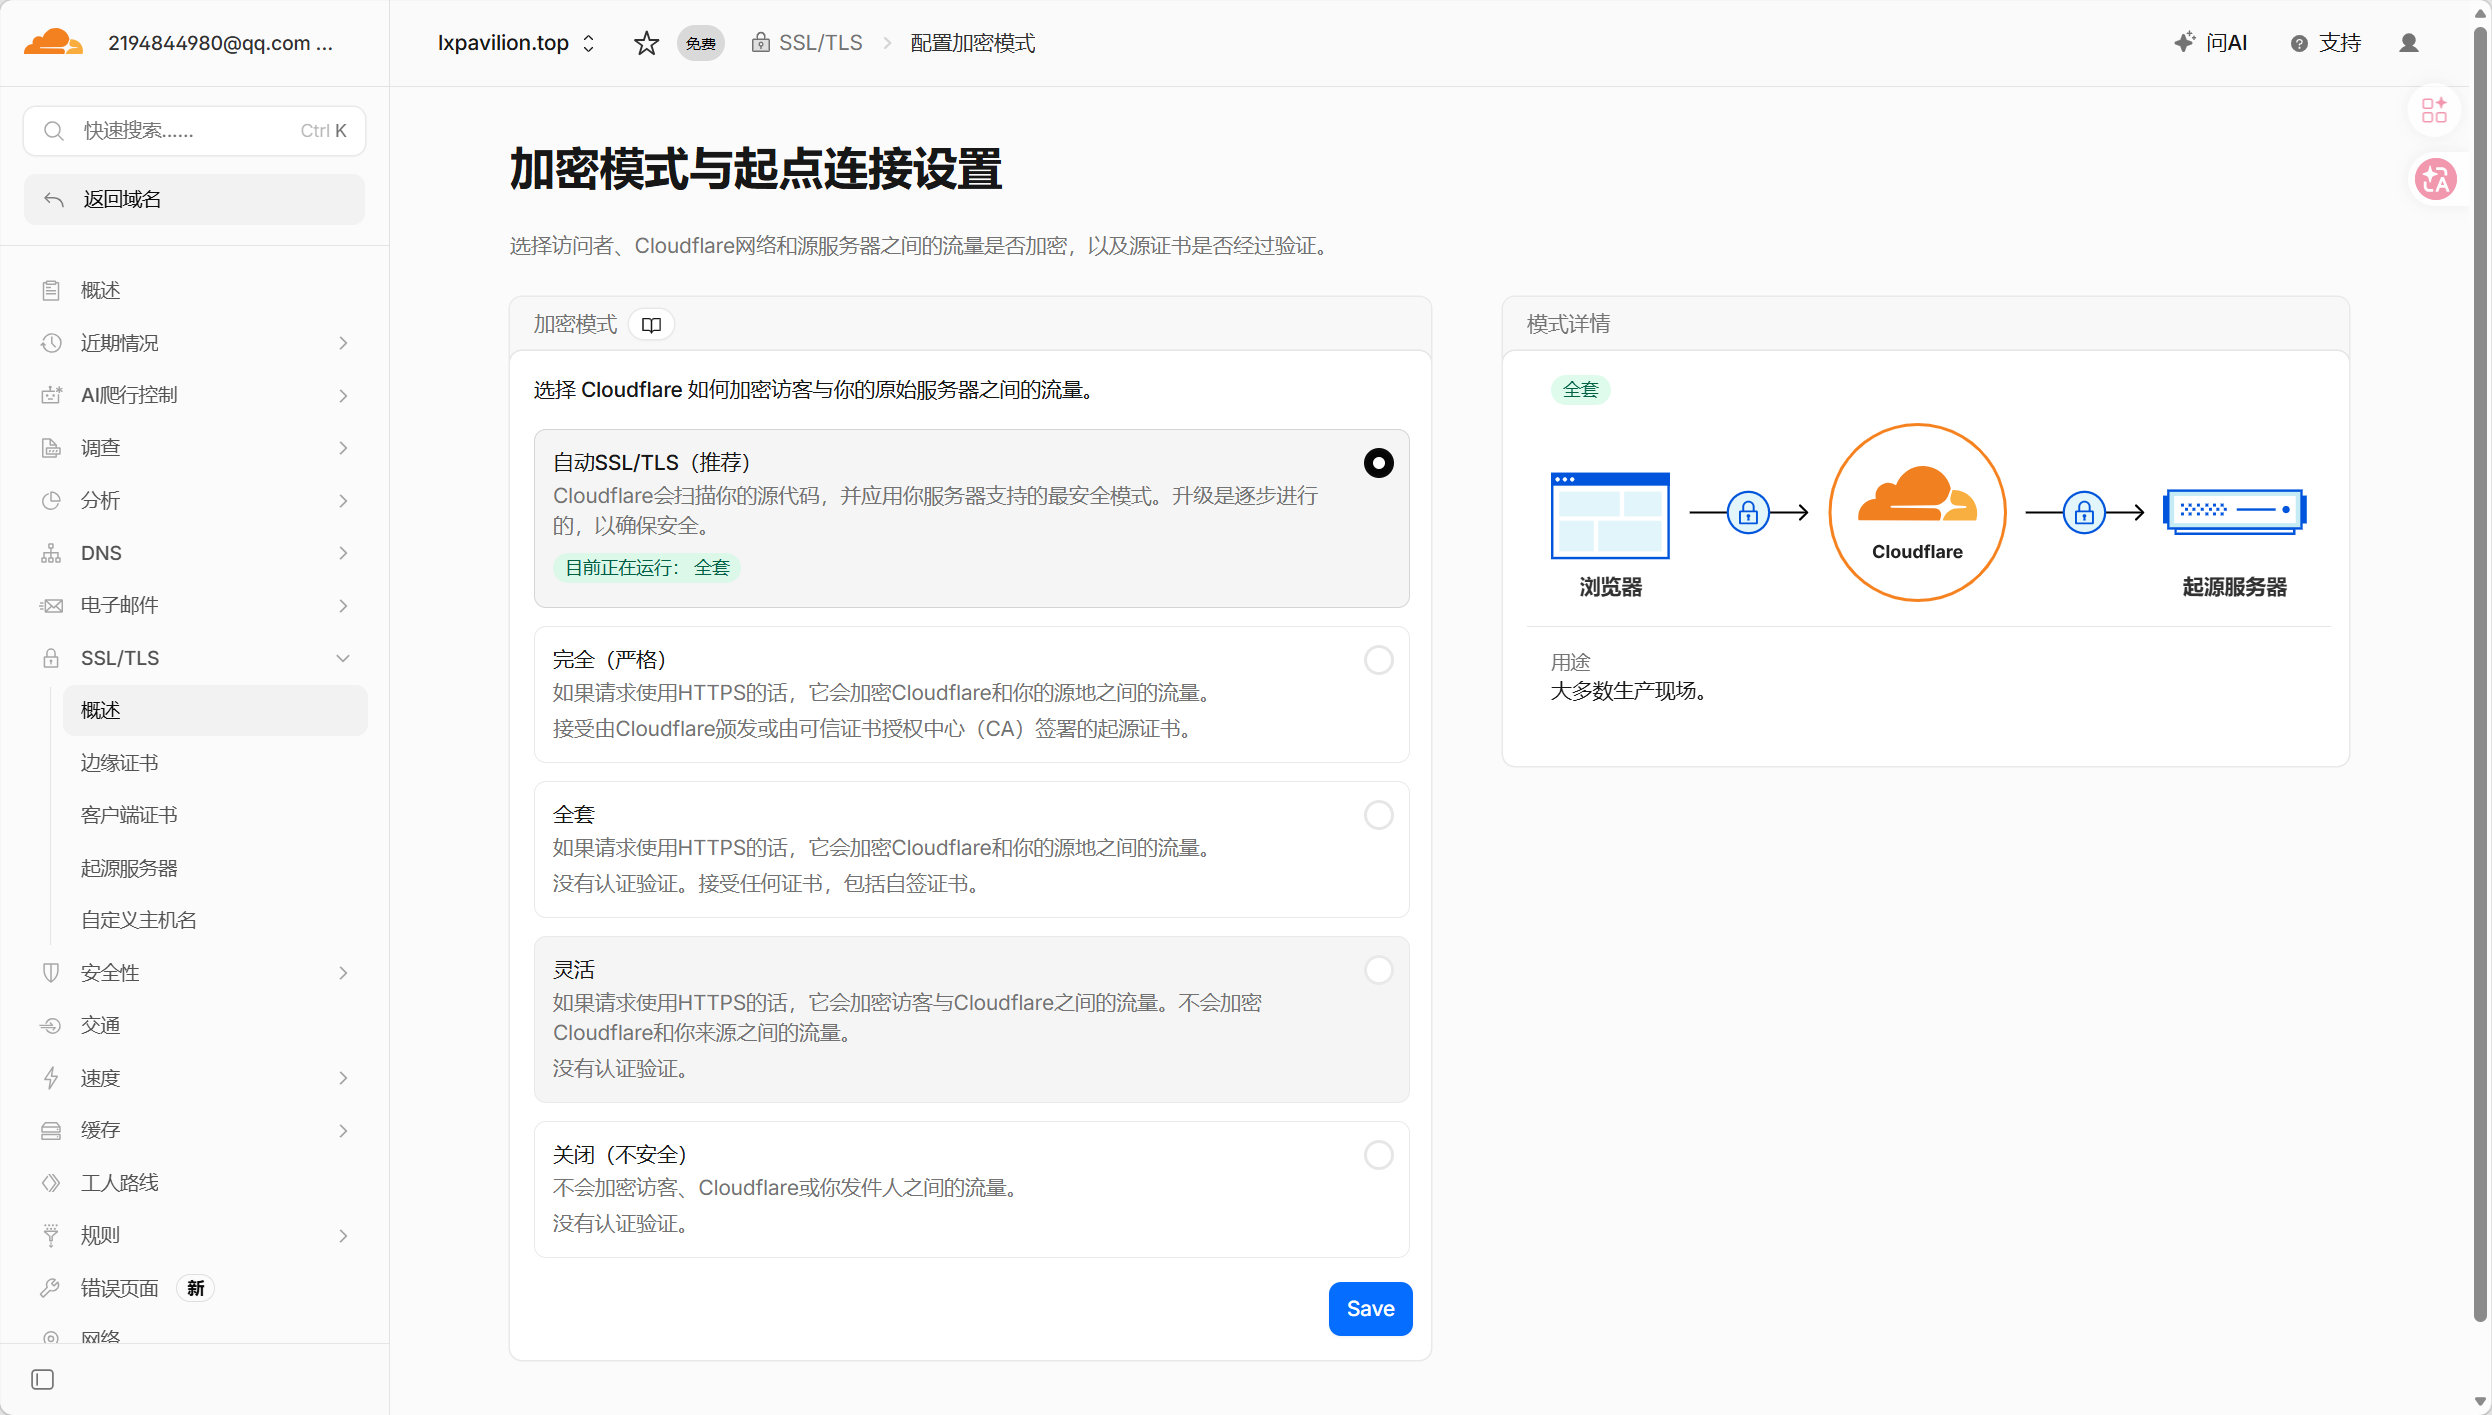Image resolution: width=2492 pixels, height=1415 pixels.
Task: Click the 免费 plan badge
Action: pyautogui.click(x=701, y=43)
